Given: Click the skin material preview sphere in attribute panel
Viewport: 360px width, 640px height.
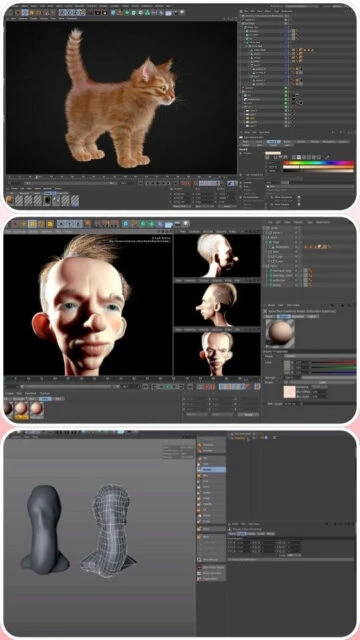Looking at the screenshot, I should [x=280, y=334].
